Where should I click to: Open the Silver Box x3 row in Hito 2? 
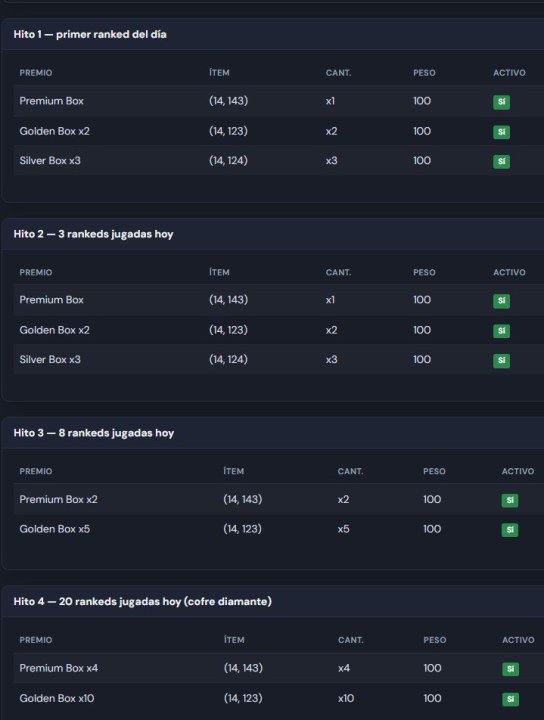[279, 360]
